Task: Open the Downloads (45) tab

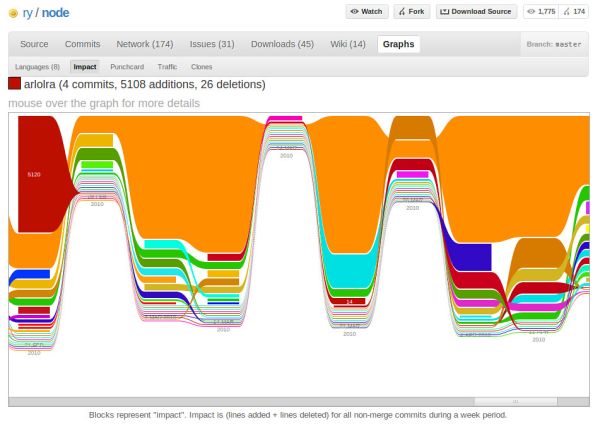Action: pyautogui.click(x=282, y=44)
